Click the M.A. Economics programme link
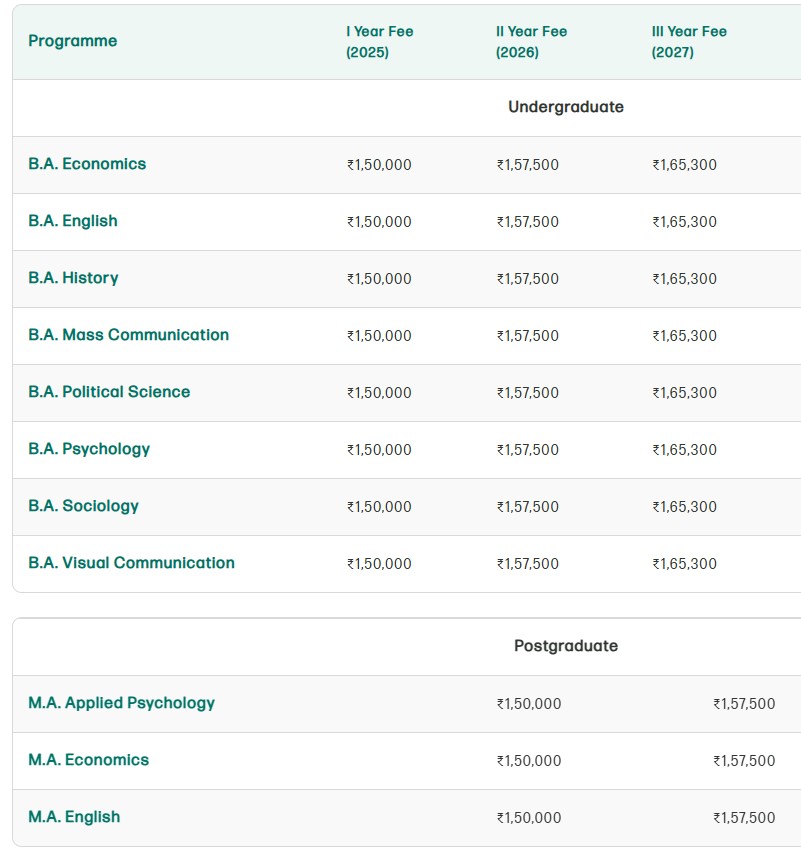Image resolution: width=801 pixels, height=850 pixels. point(88,760)
